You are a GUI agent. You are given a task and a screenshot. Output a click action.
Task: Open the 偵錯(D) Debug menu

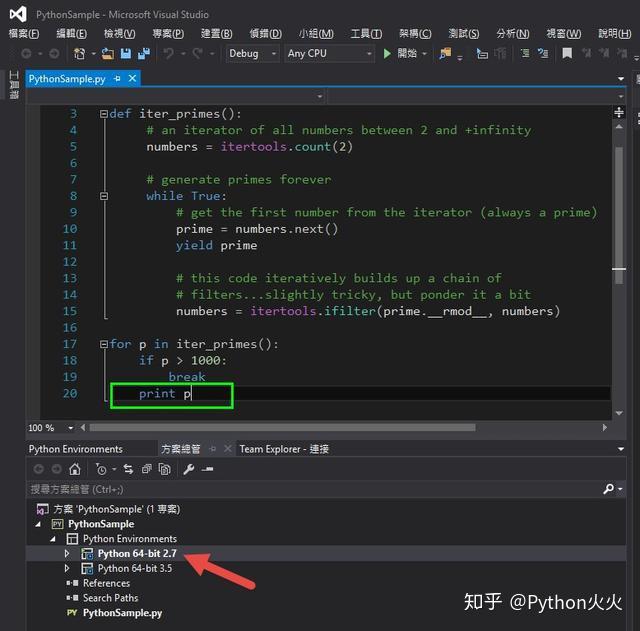coord(266,33)
